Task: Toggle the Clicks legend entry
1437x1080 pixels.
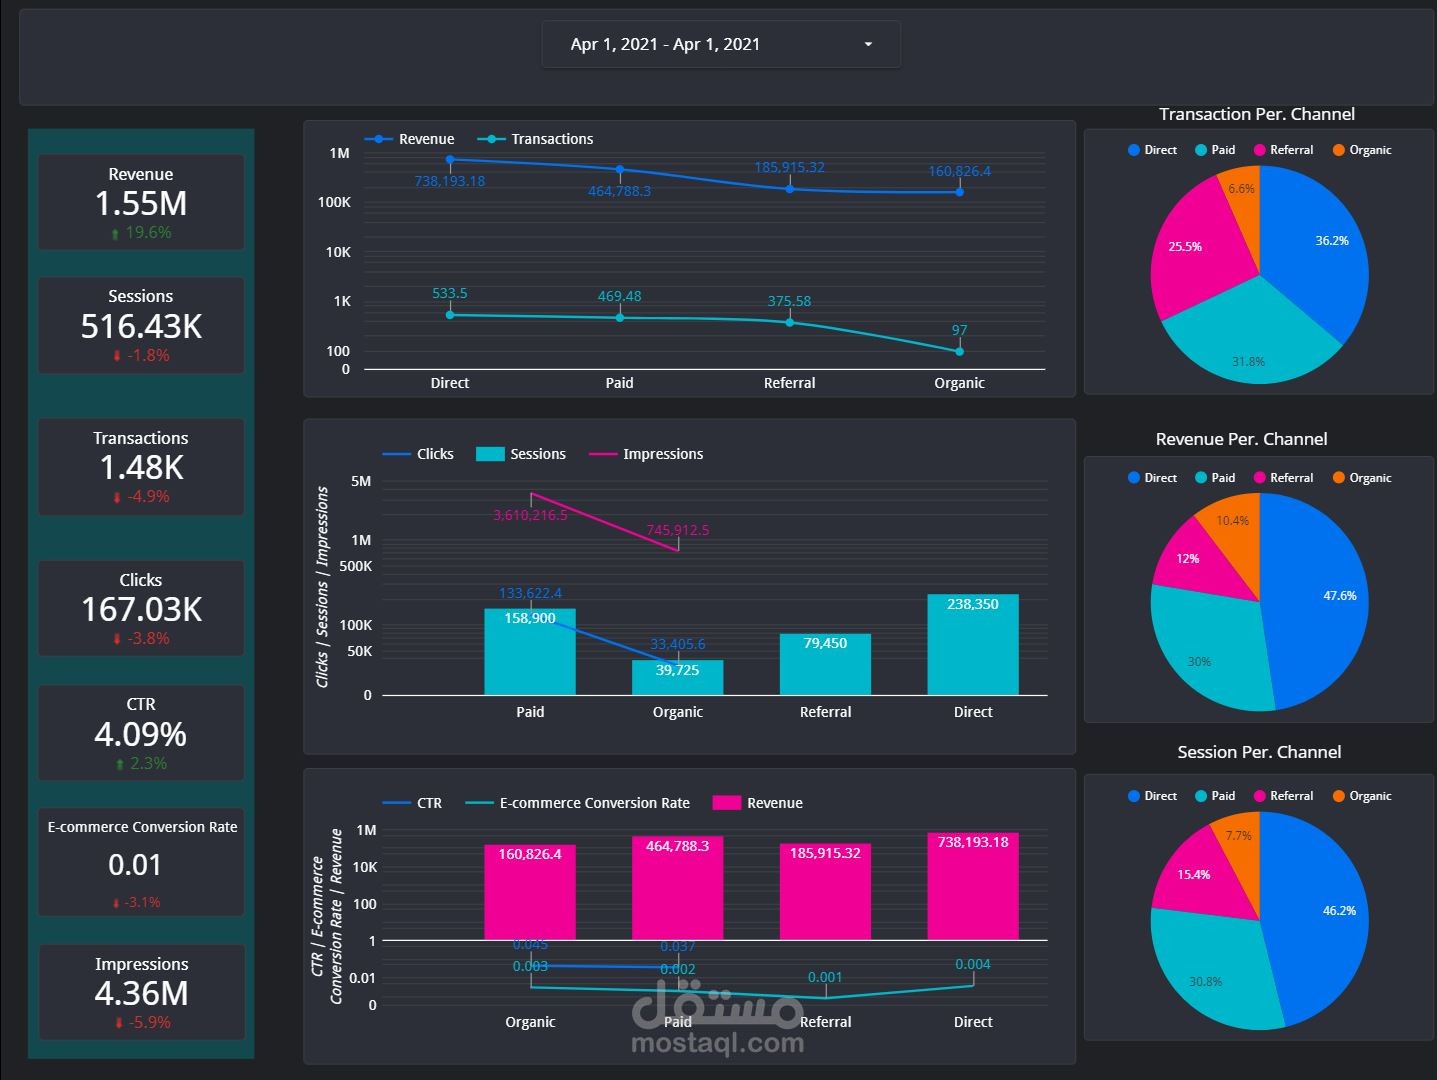Action: [418, 454]
